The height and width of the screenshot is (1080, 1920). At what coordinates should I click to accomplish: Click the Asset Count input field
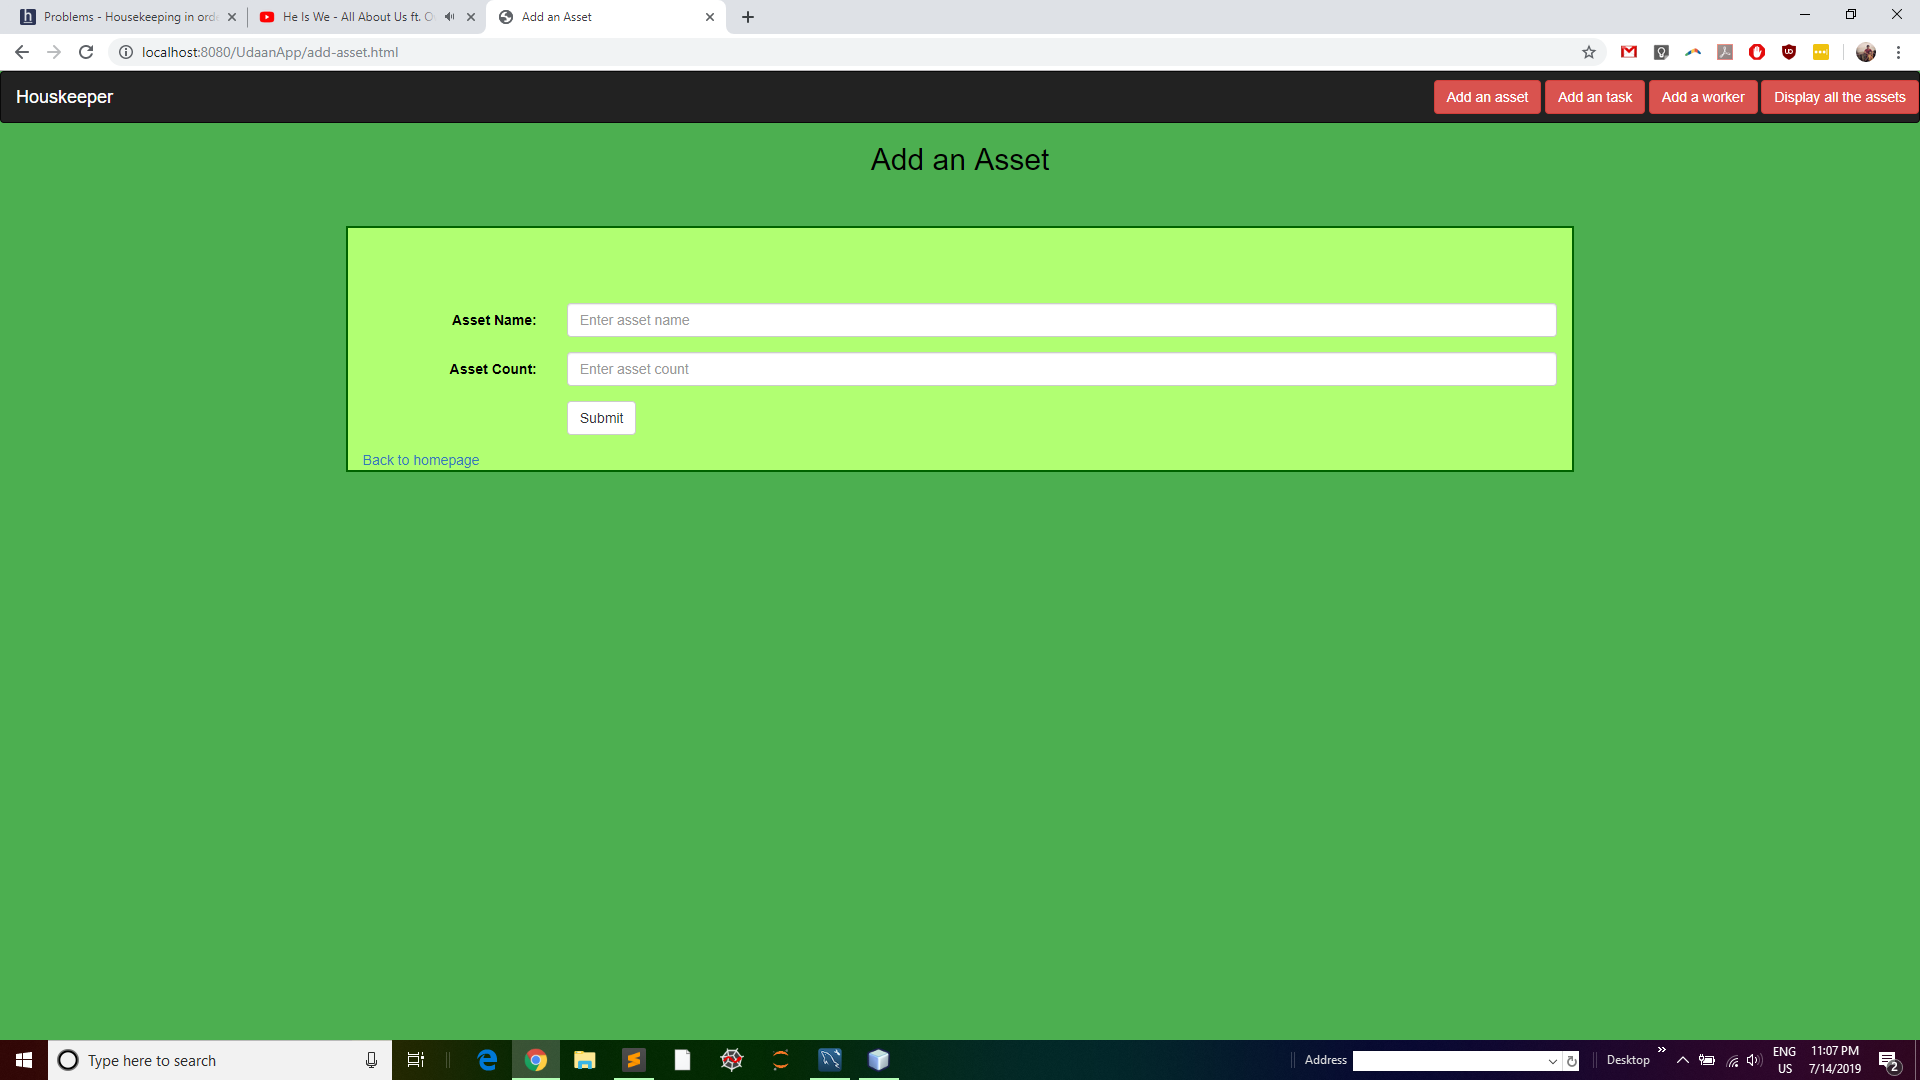1062,369
